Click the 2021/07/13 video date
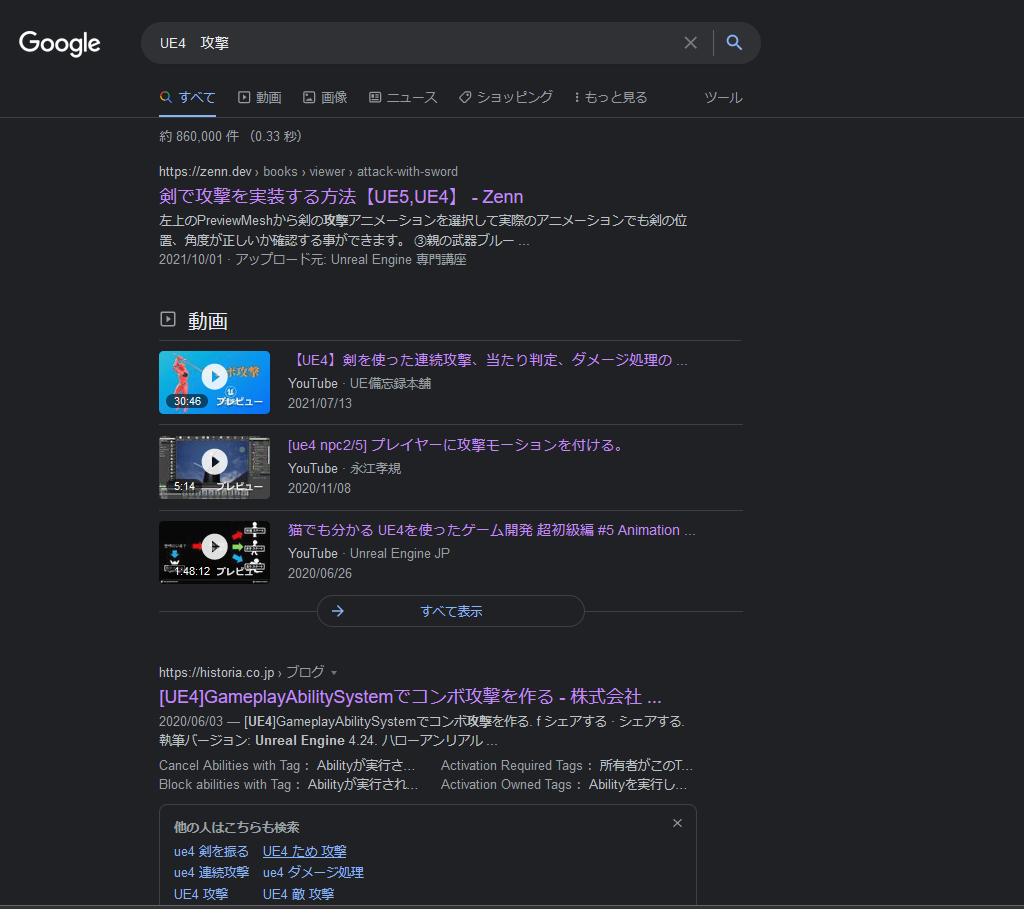The image size is (1024, 909). point(320,404)
